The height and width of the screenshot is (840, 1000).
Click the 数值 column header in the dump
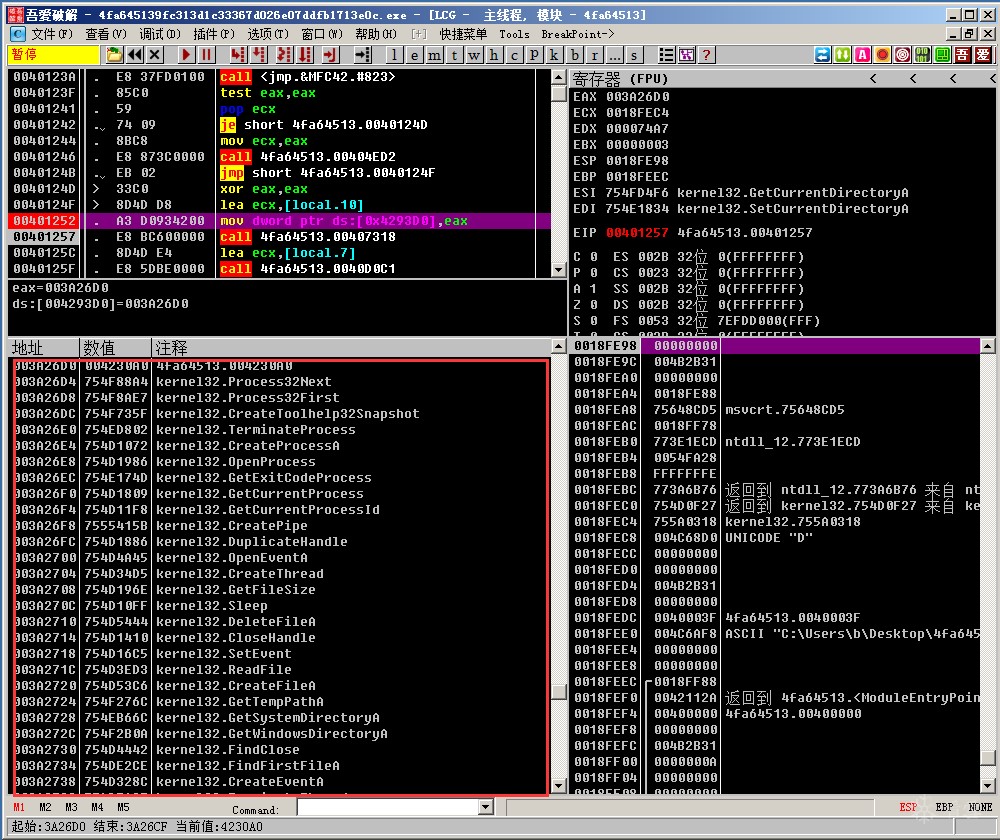coord(115,348)
